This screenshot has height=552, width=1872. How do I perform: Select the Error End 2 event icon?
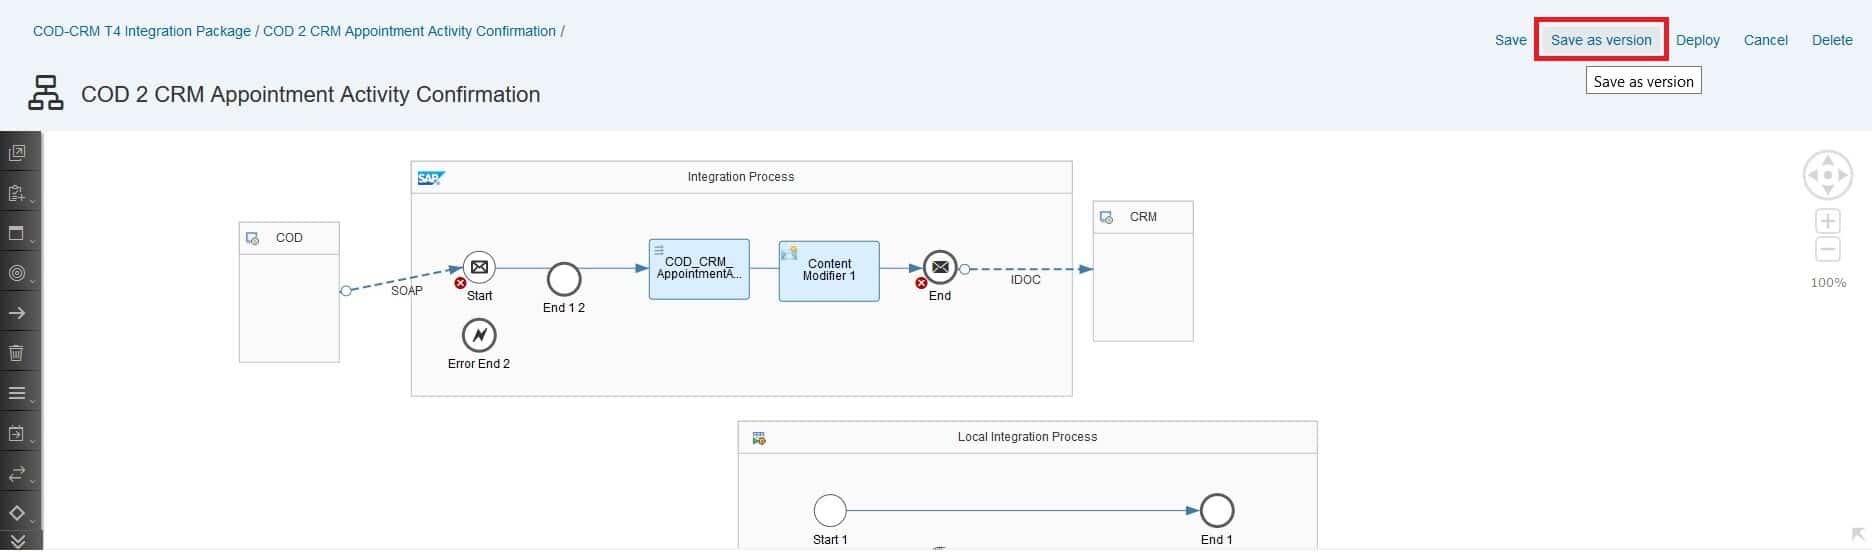tap(479, 335)
